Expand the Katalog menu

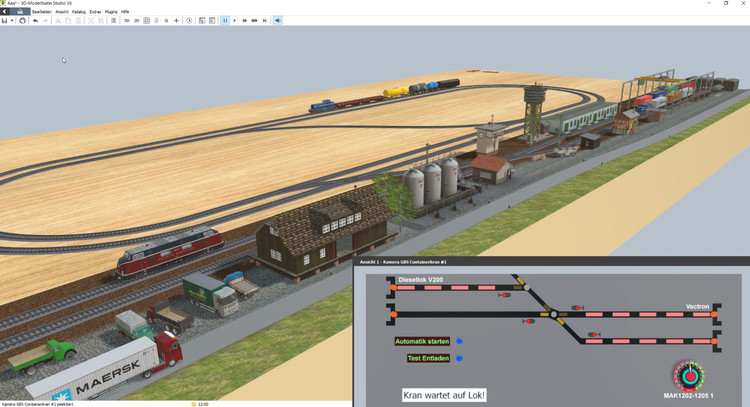79,11
